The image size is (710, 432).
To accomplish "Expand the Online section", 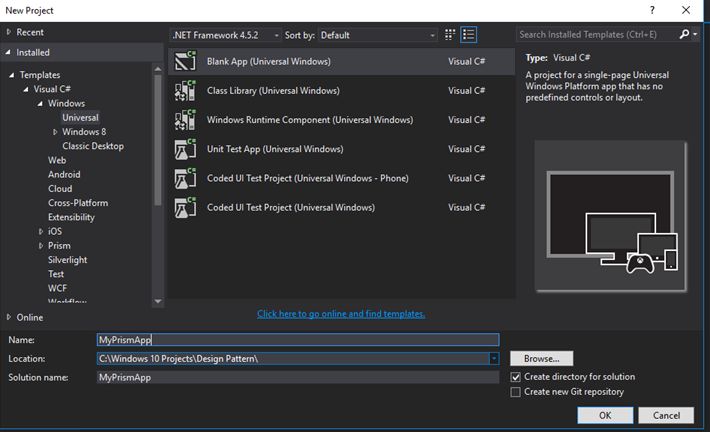I will coord(10,317).
